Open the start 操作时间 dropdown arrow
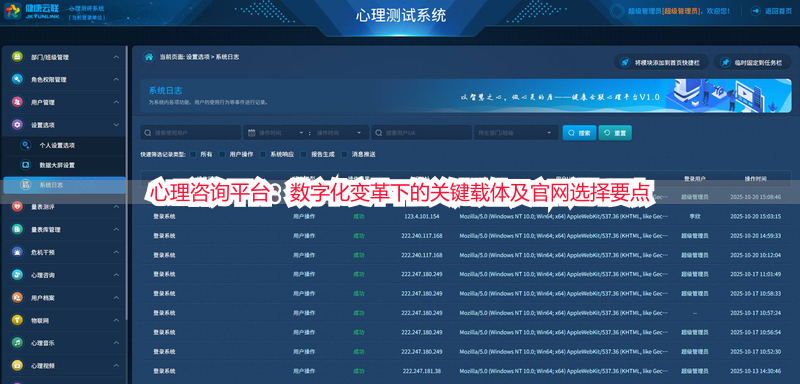This screenshot has height=384, width=800. pos(302,133)
